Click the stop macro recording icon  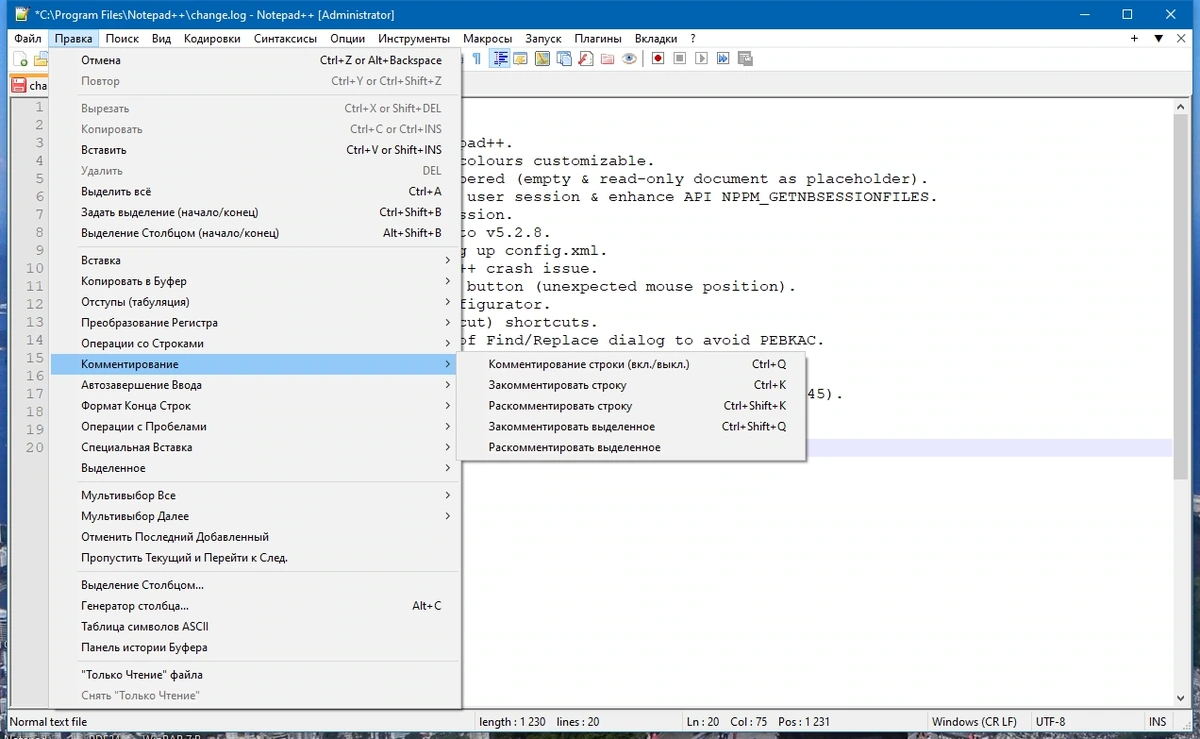click(680, 59)
